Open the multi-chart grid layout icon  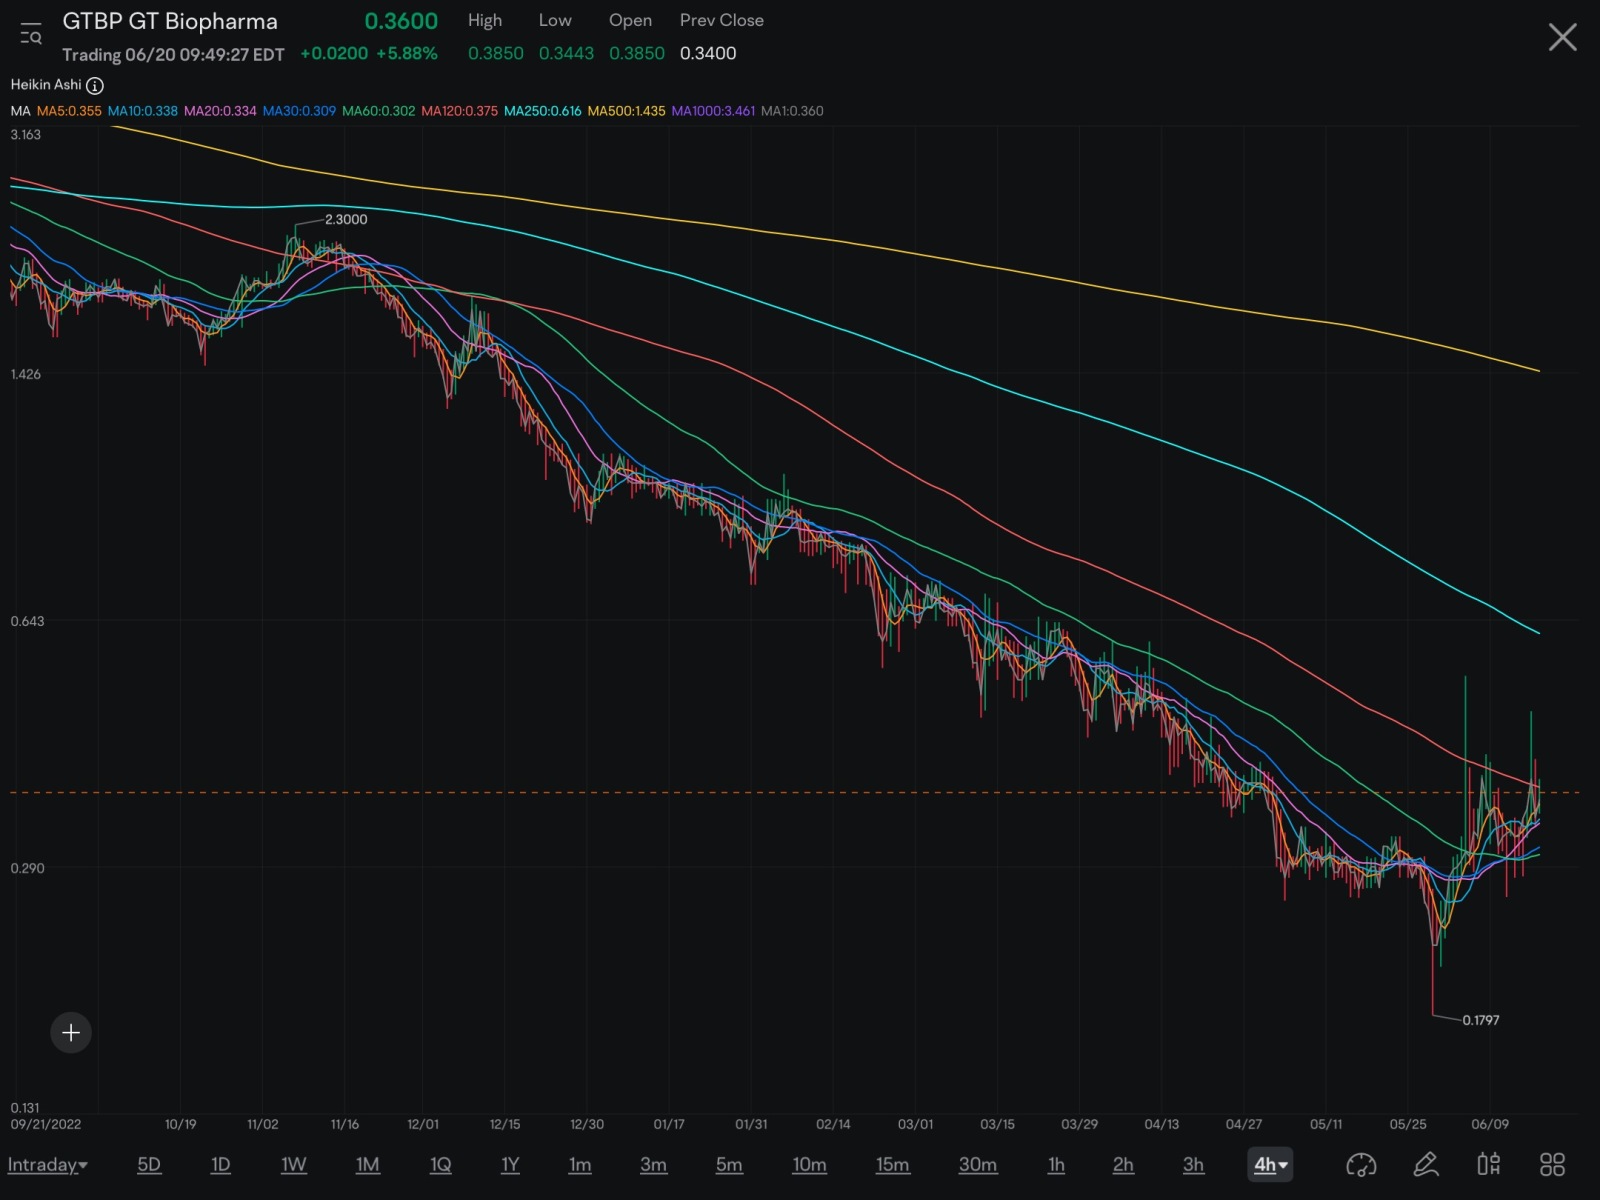1552,1165
